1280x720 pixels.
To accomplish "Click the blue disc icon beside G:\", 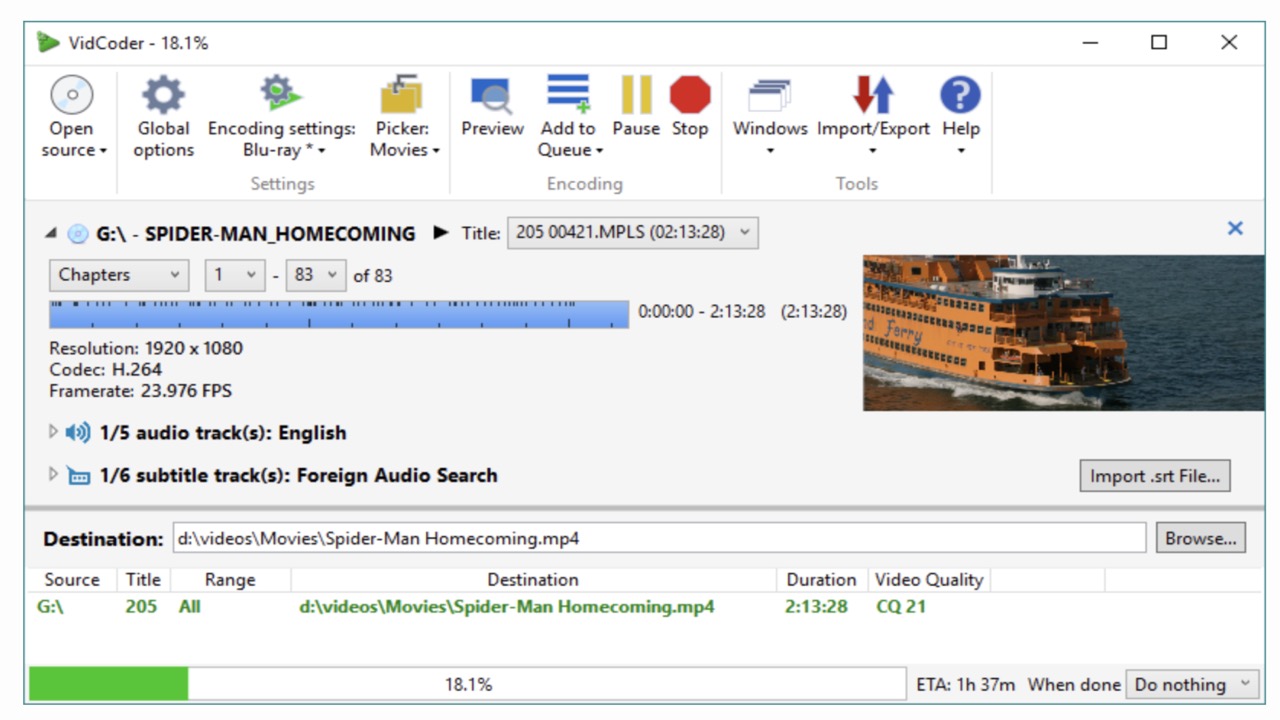I will pos(78,234).
